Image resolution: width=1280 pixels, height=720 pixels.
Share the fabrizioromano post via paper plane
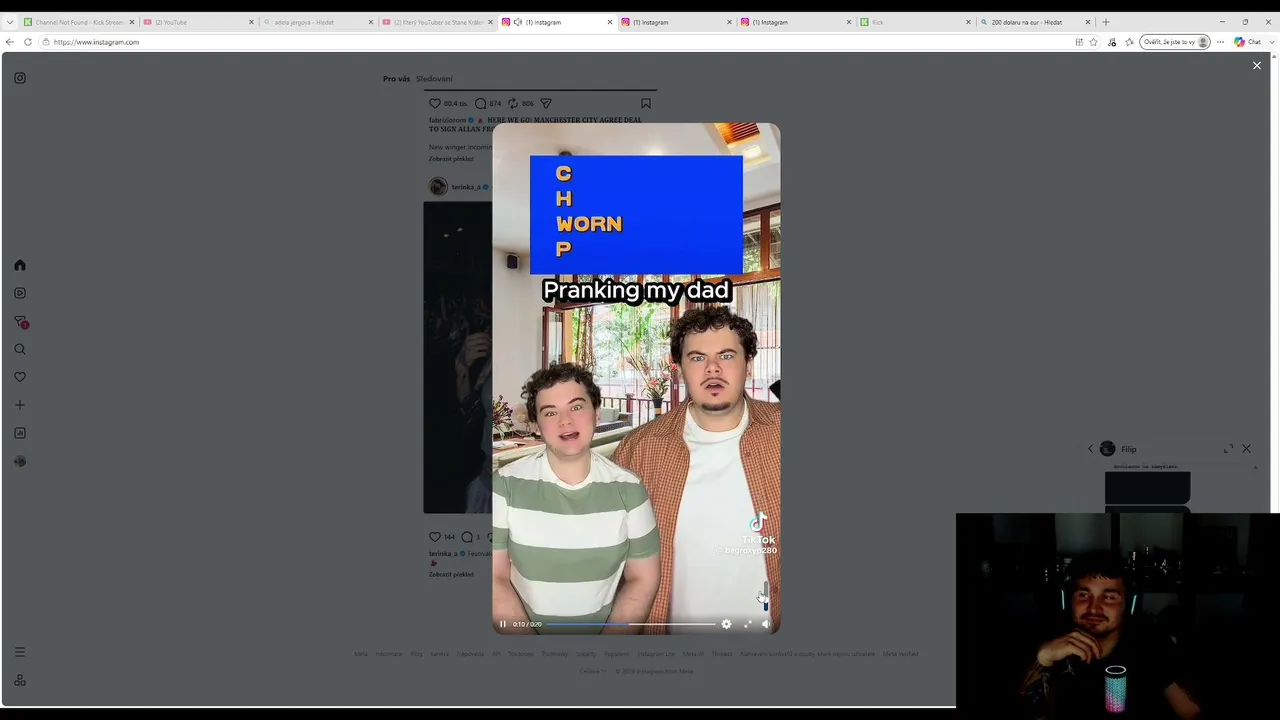(x=546, y=103)
